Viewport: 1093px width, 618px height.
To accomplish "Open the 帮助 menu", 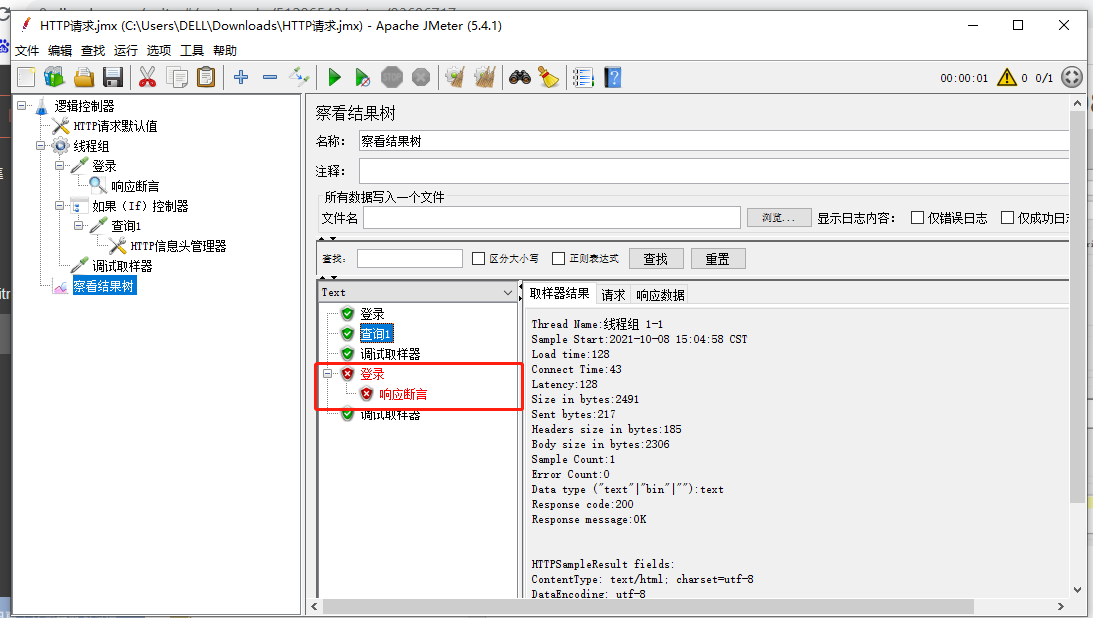I will 225,50.
